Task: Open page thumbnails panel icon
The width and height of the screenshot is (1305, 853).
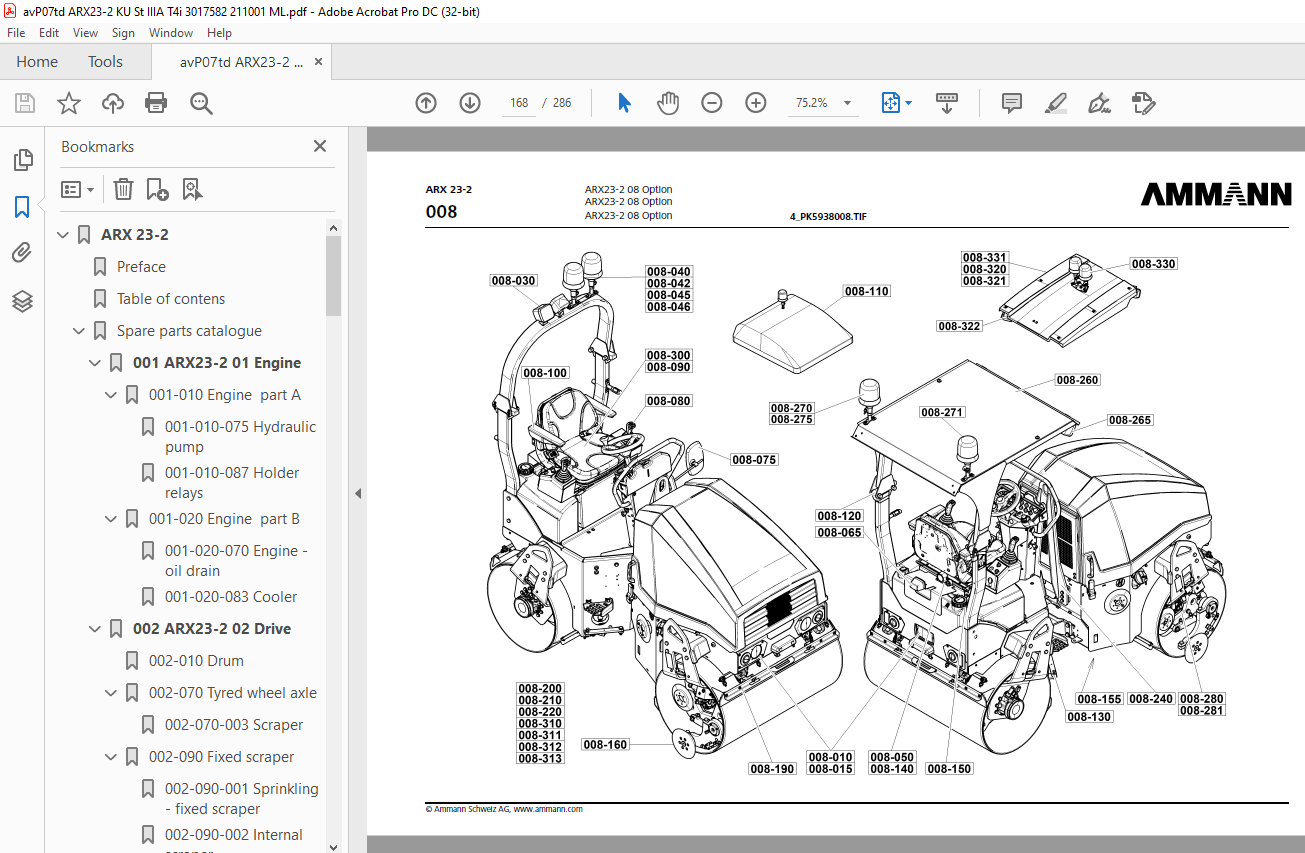Action: point(22,160)
